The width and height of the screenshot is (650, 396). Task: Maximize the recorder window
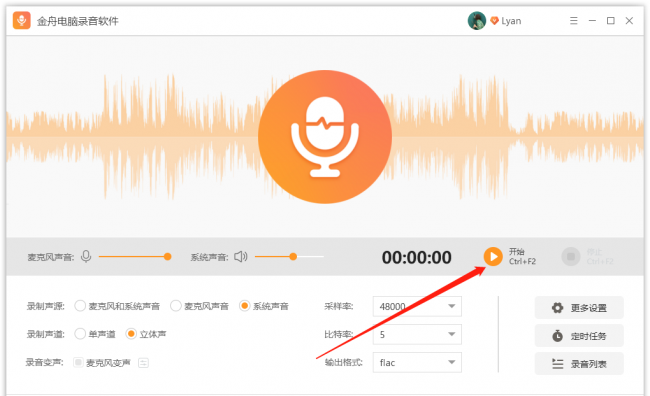(x=611, y=20)
